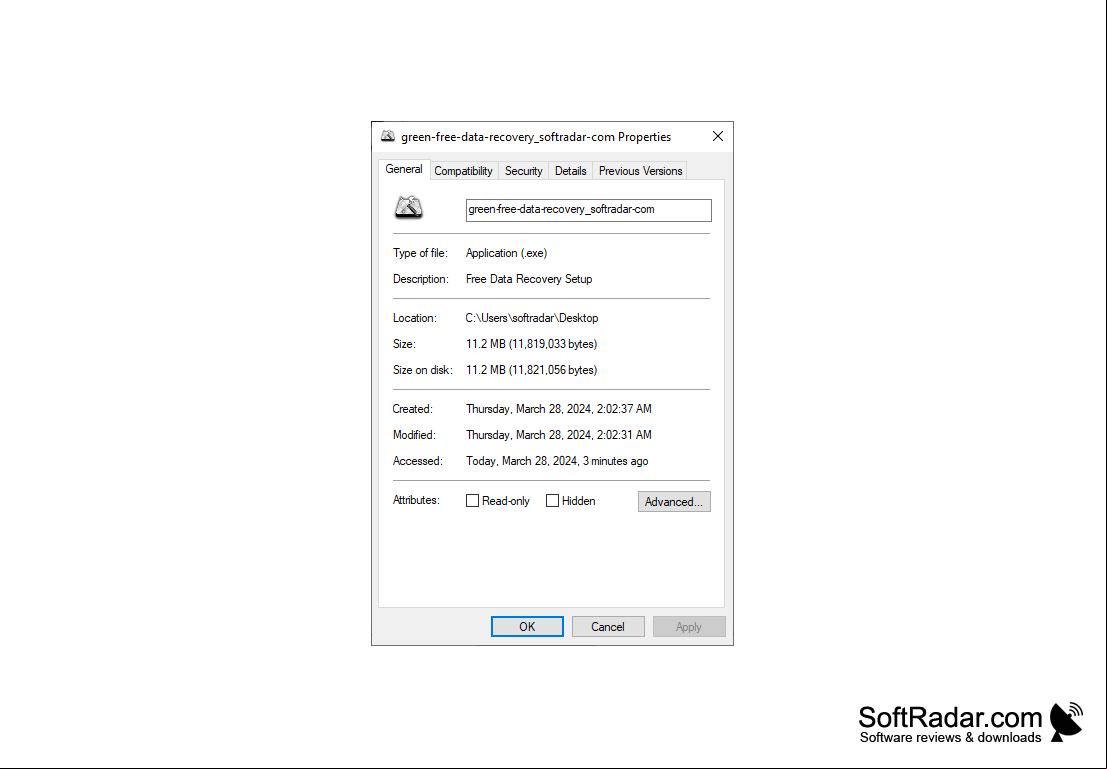
Task: Click the 'Attributes:' label
Action: (x=416, y=500)
